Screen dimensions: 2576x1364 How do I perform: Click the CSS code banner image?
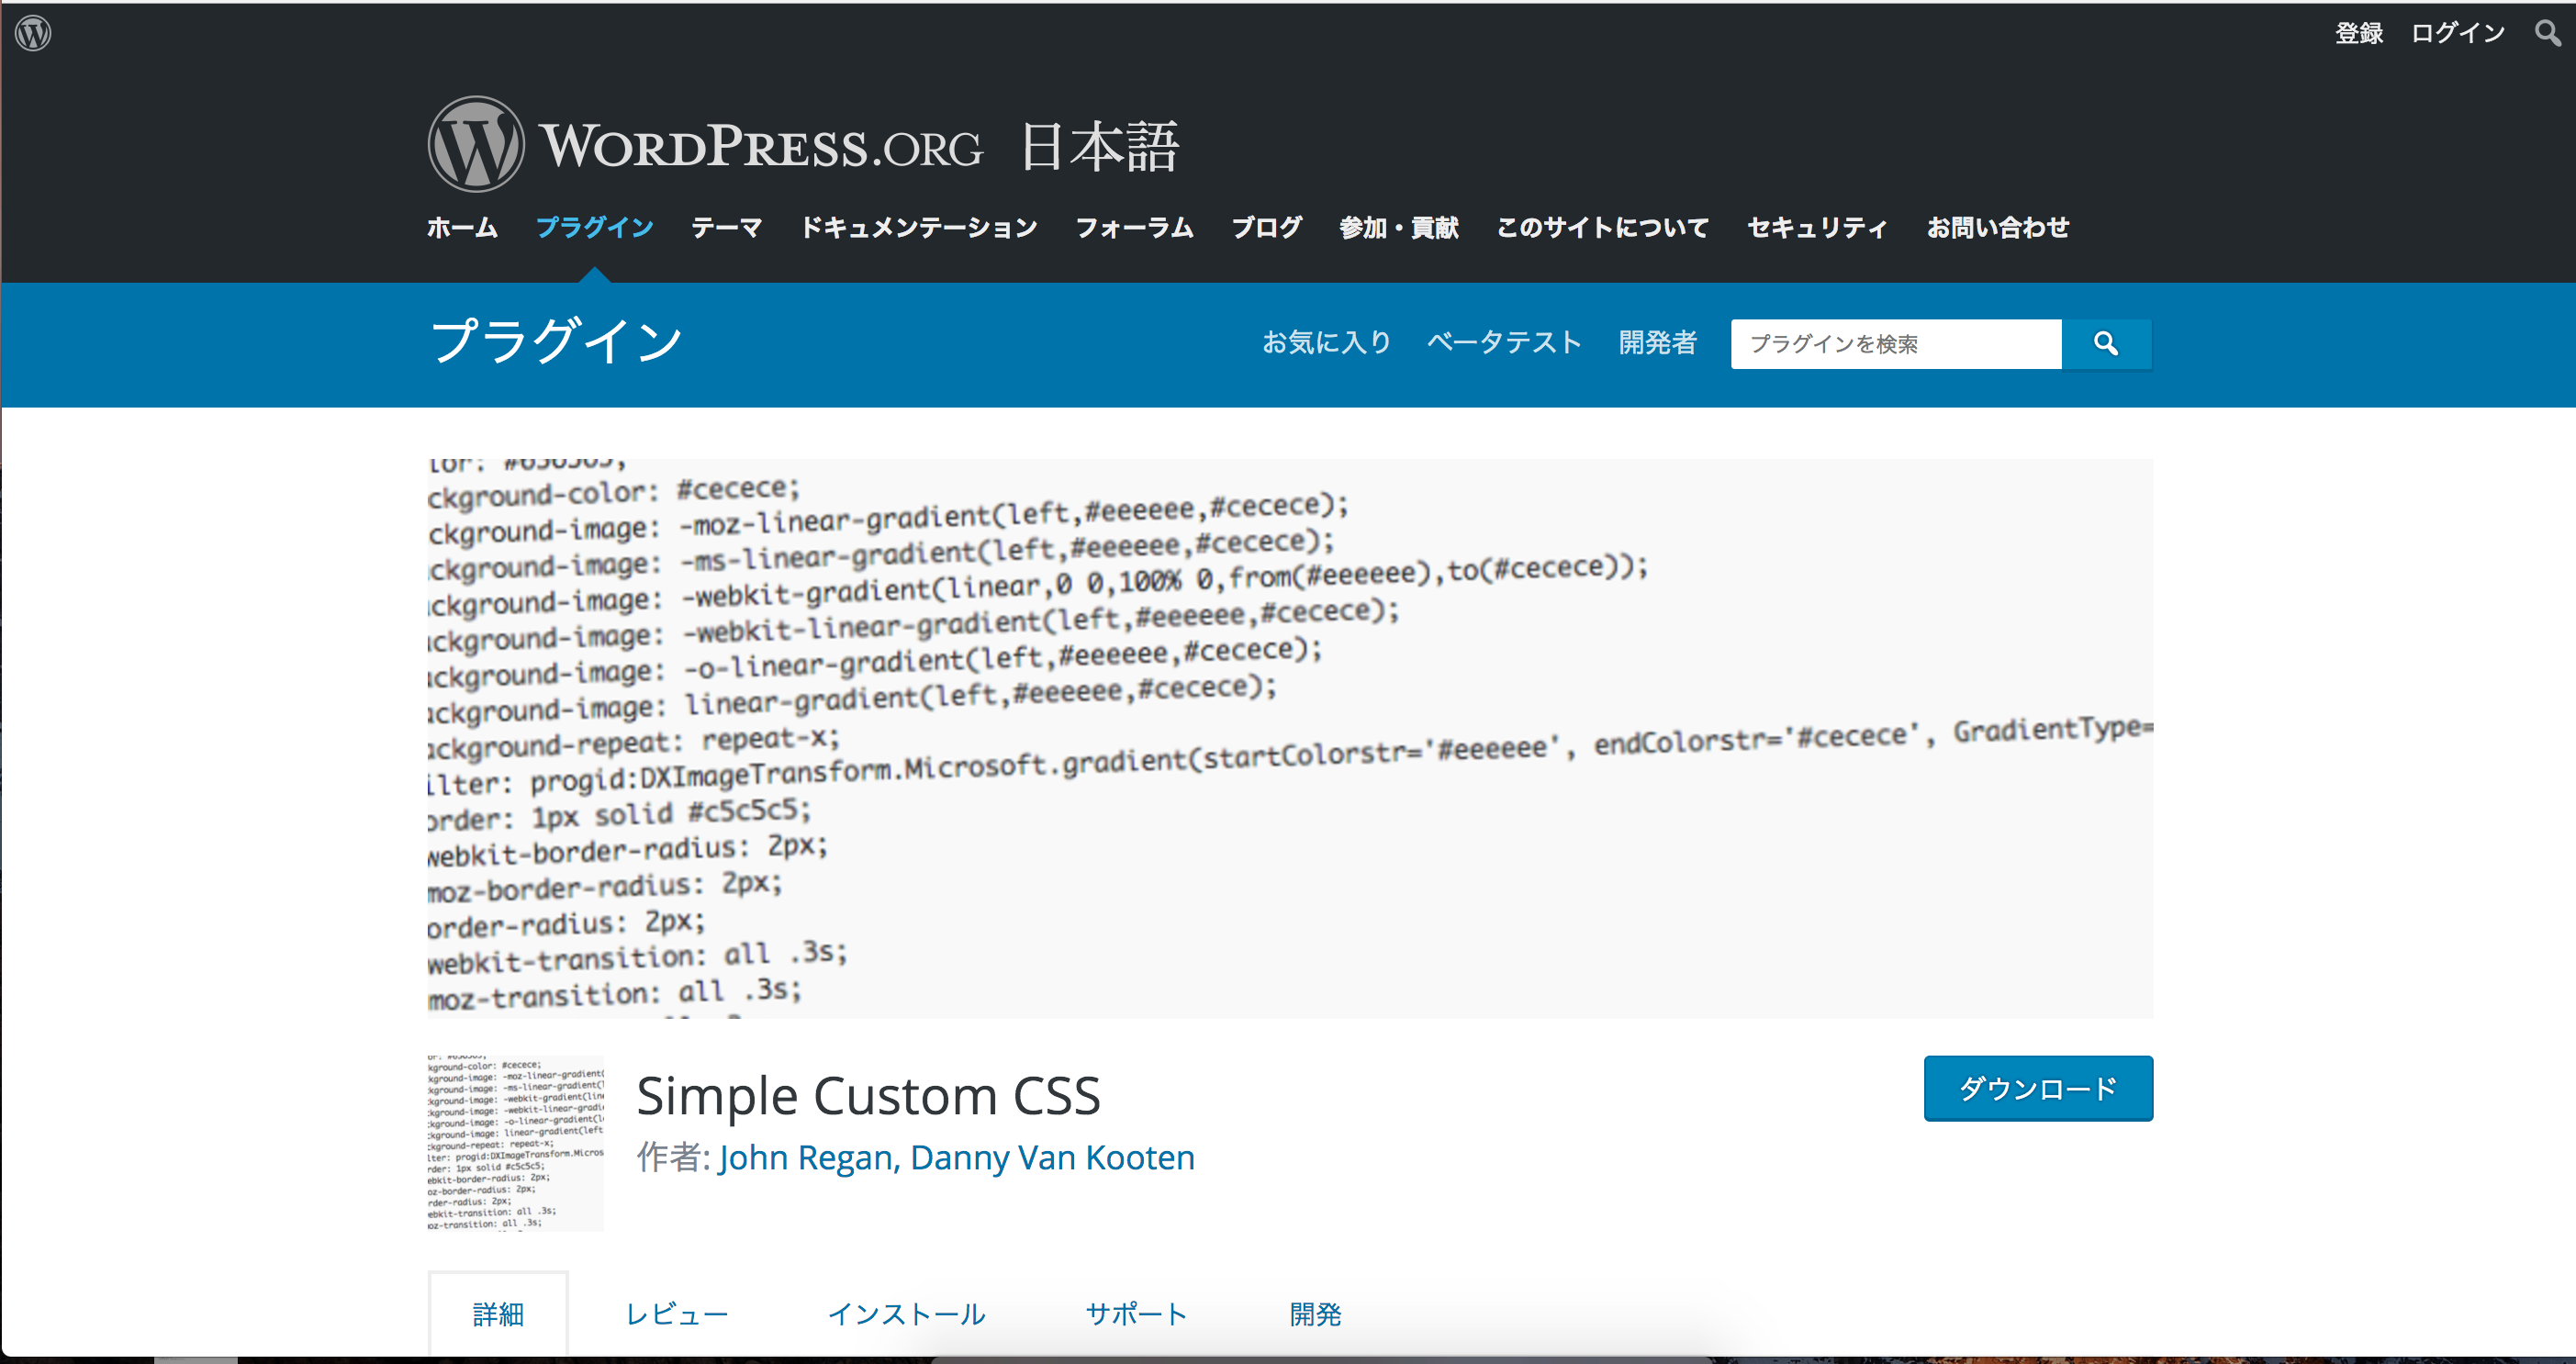pyautogui.click(x=1290, y=738)
